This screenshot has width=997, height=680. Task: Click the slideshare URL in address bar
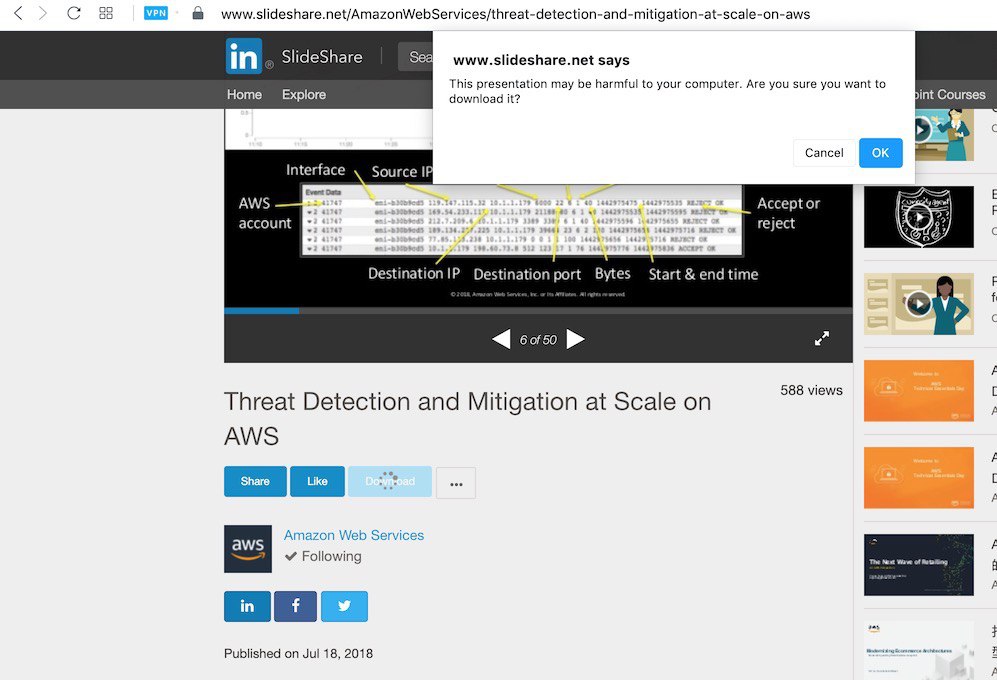click(x=515, y=14)
